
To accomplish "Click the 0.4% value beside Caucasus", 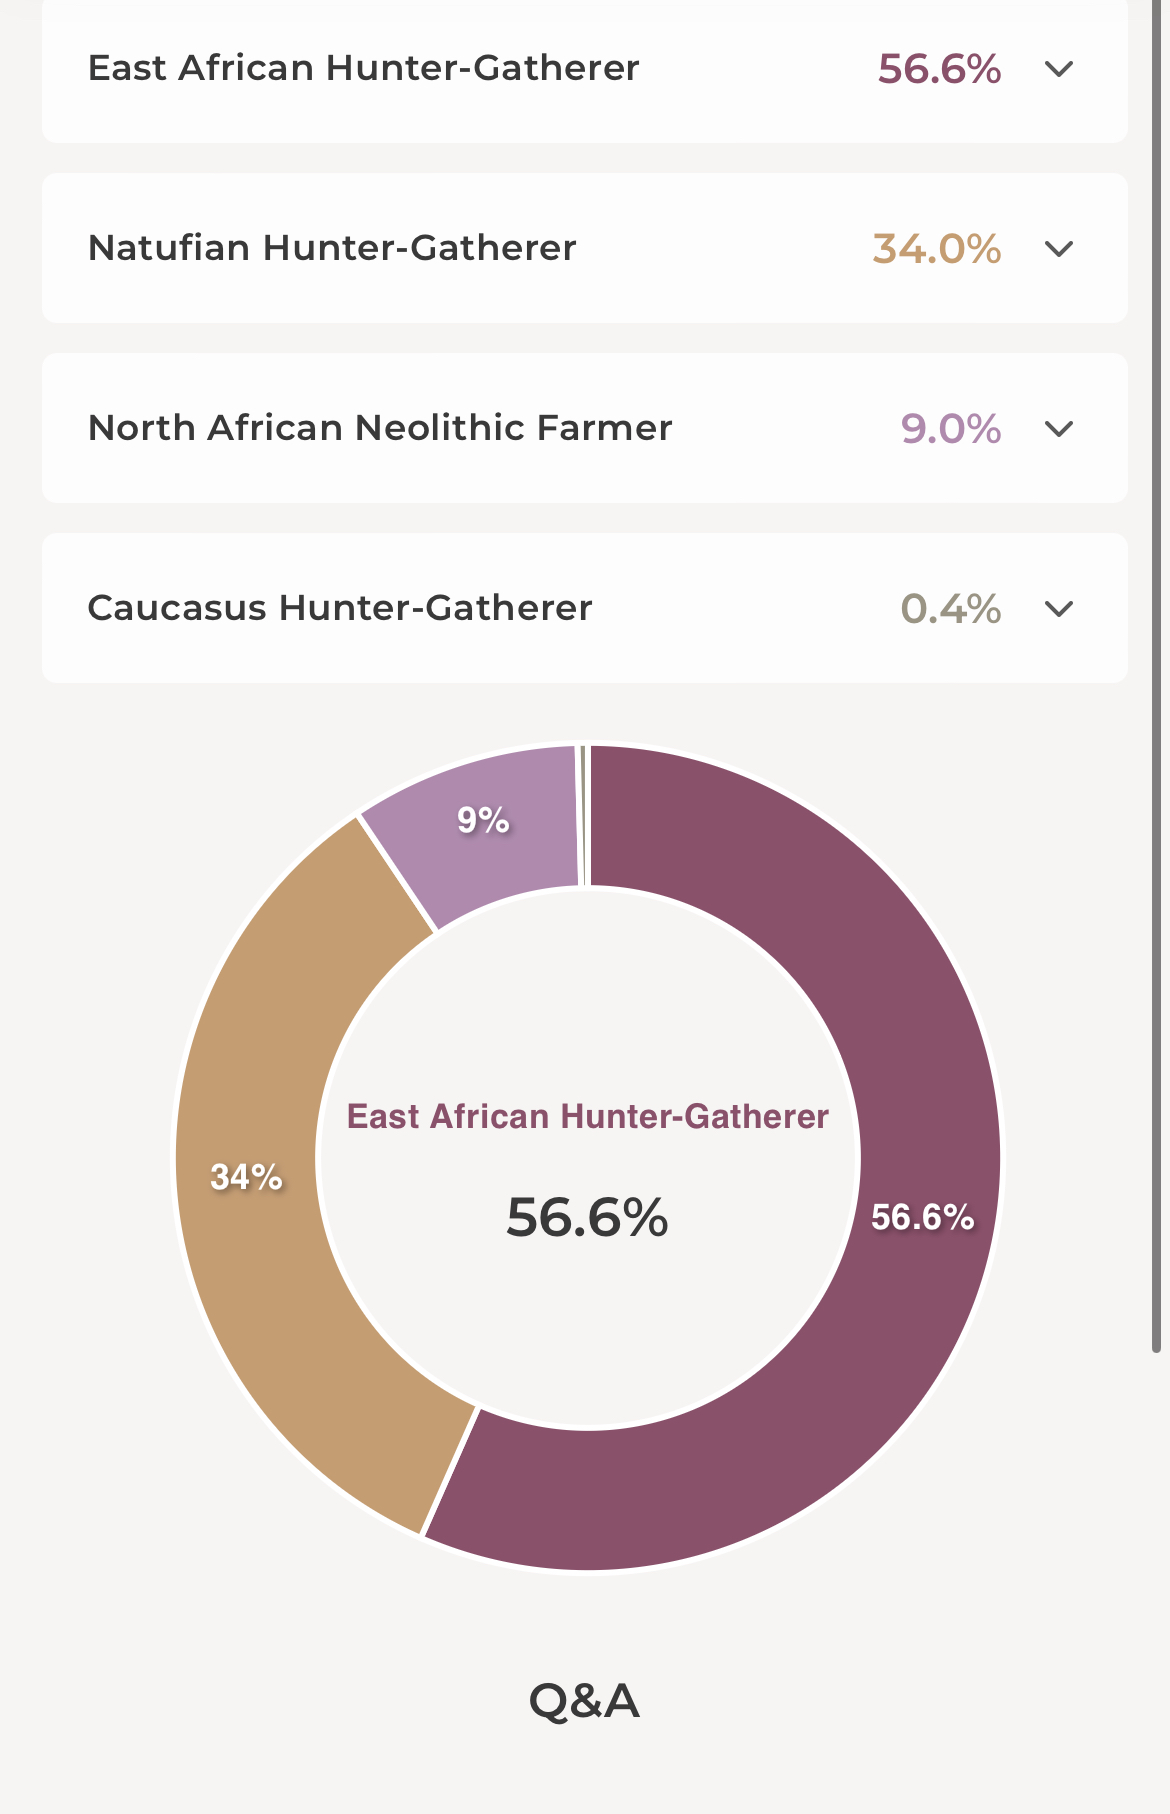I will [x=950, y=609].
